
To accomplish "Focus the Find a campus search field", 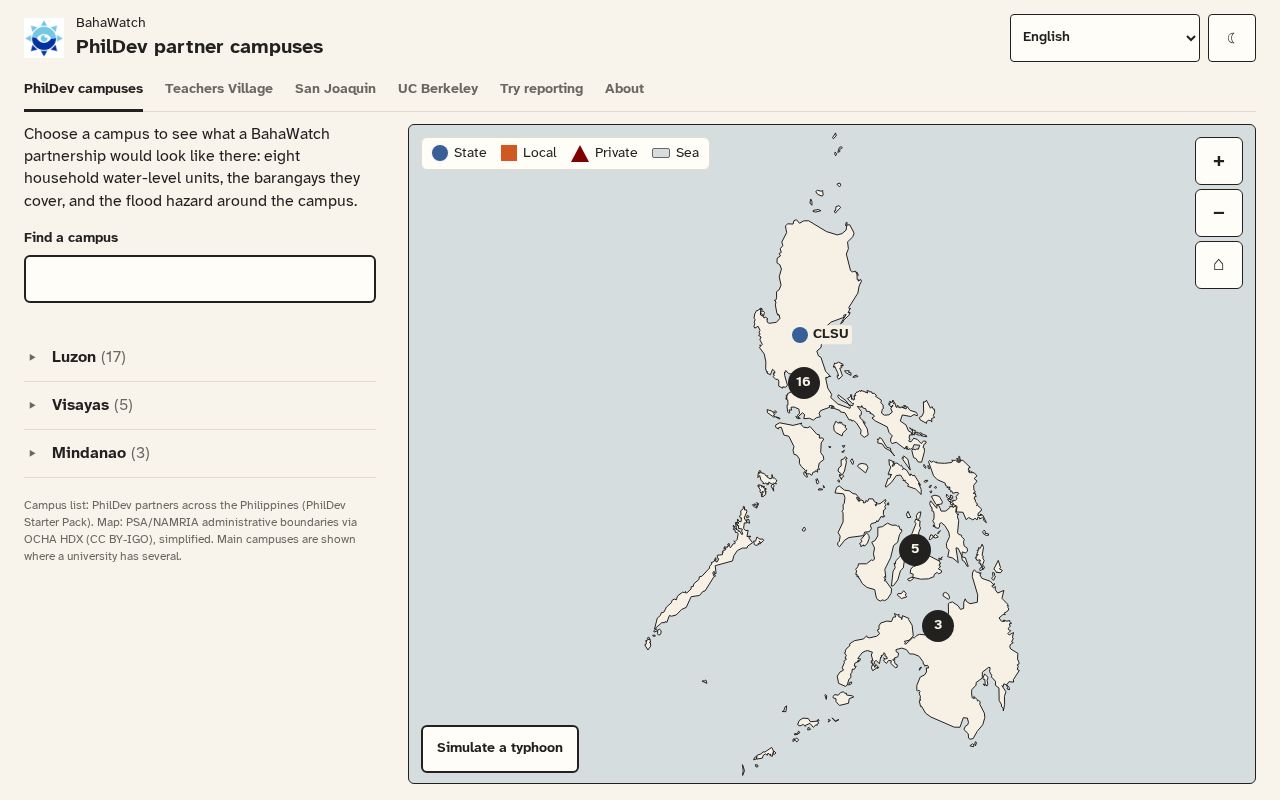I will point(200,279).
